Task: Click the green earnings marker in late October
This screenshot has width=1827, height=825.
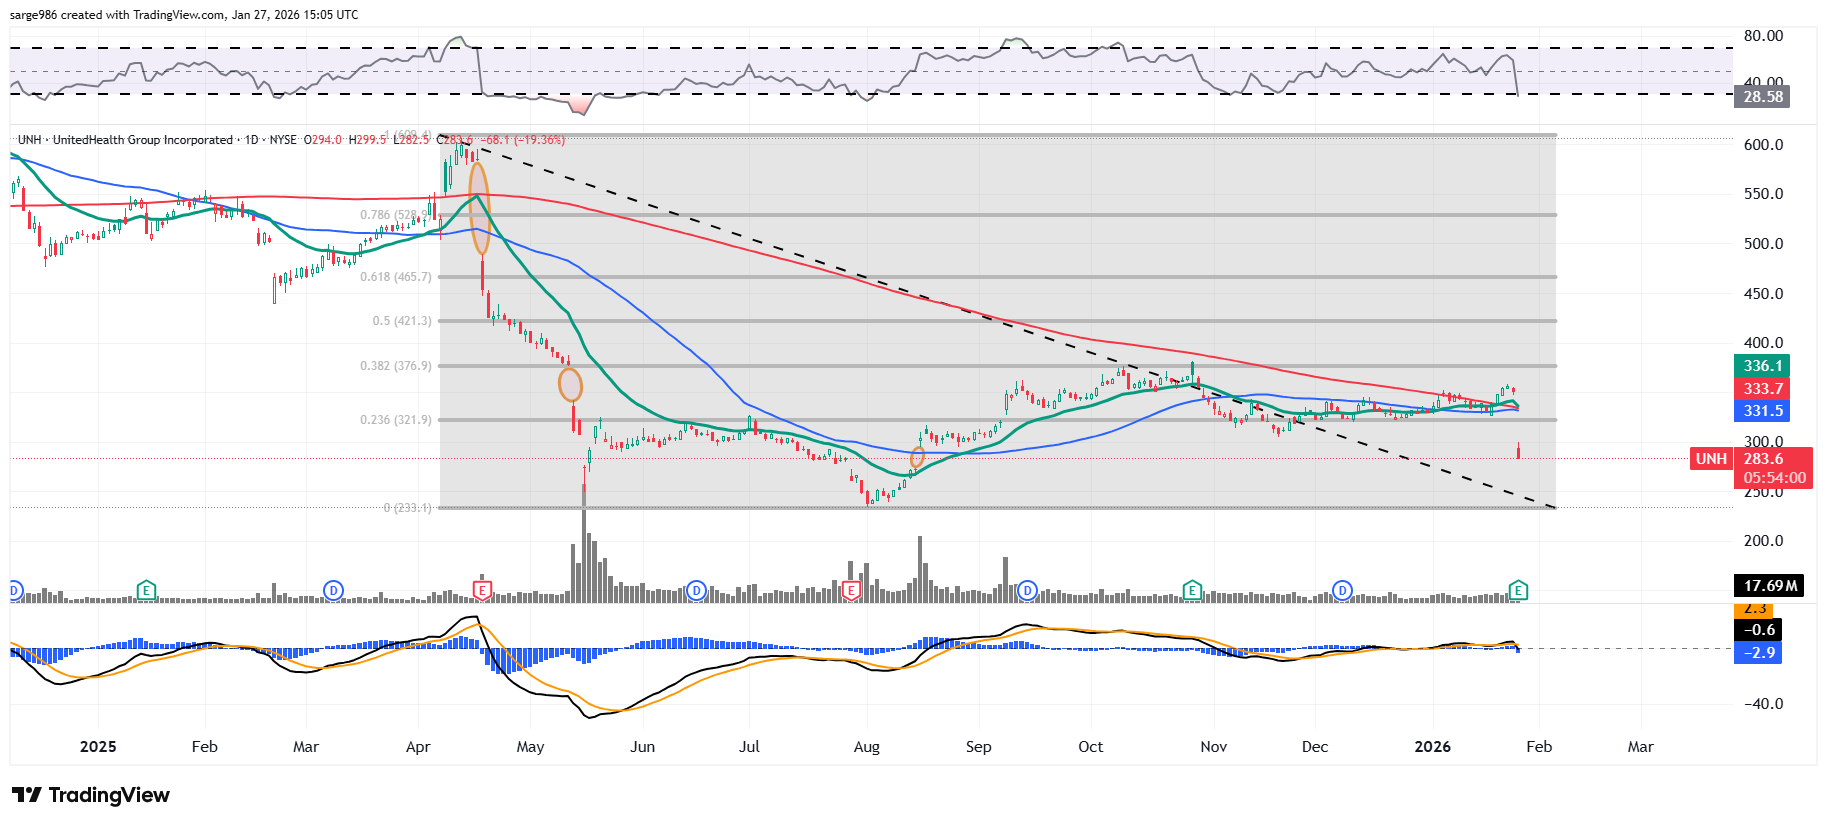Action: (1191, 590)
